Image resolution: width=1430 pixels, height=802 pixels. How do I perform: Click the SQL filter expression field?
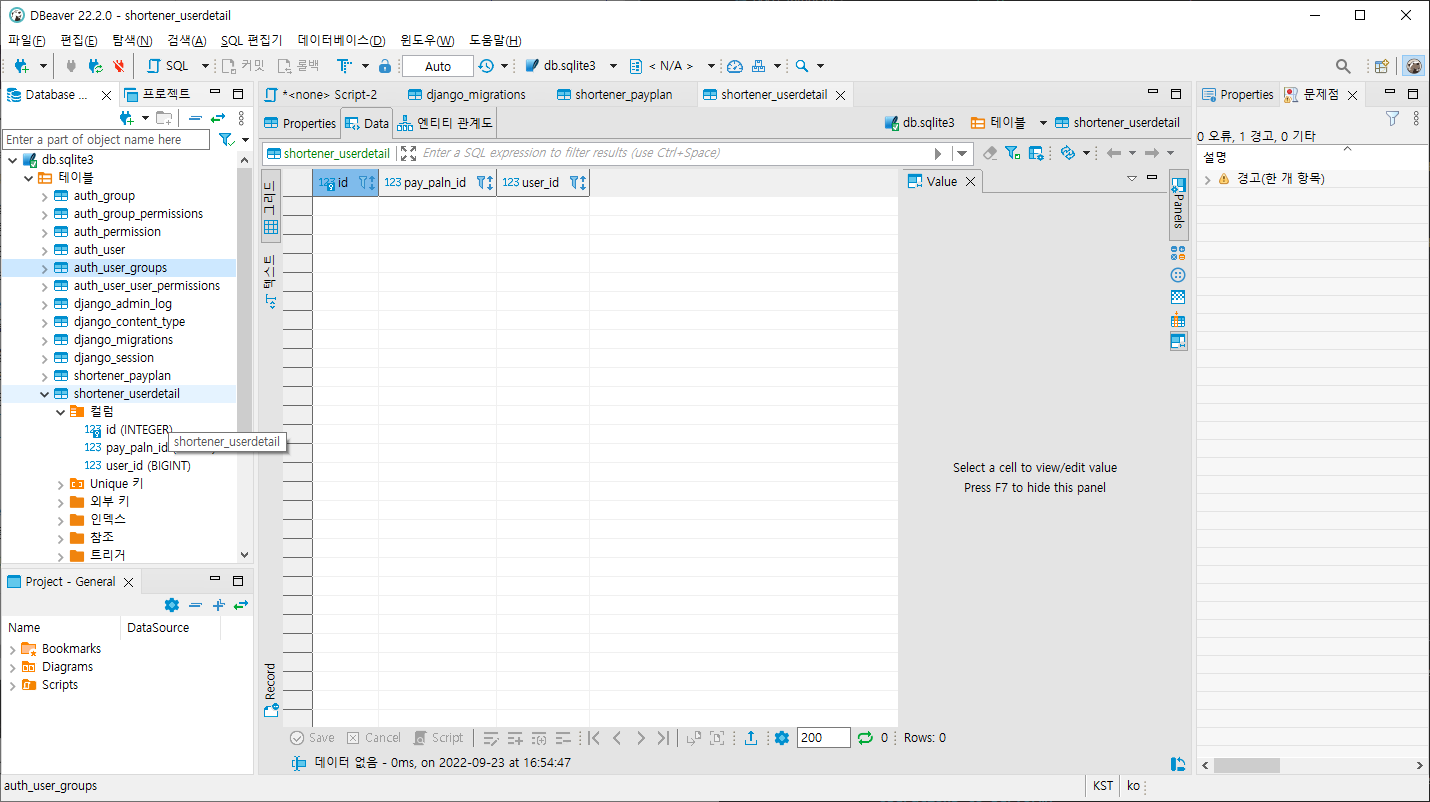(675, 153)
